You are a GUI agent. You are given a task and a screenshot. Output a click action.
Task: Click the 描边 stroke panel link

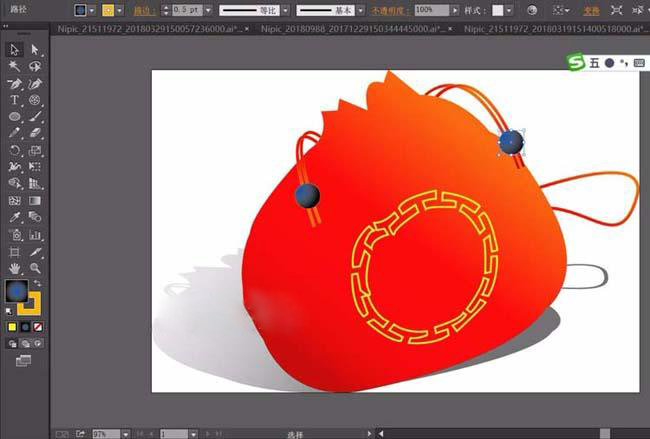[x=143, y=9]
